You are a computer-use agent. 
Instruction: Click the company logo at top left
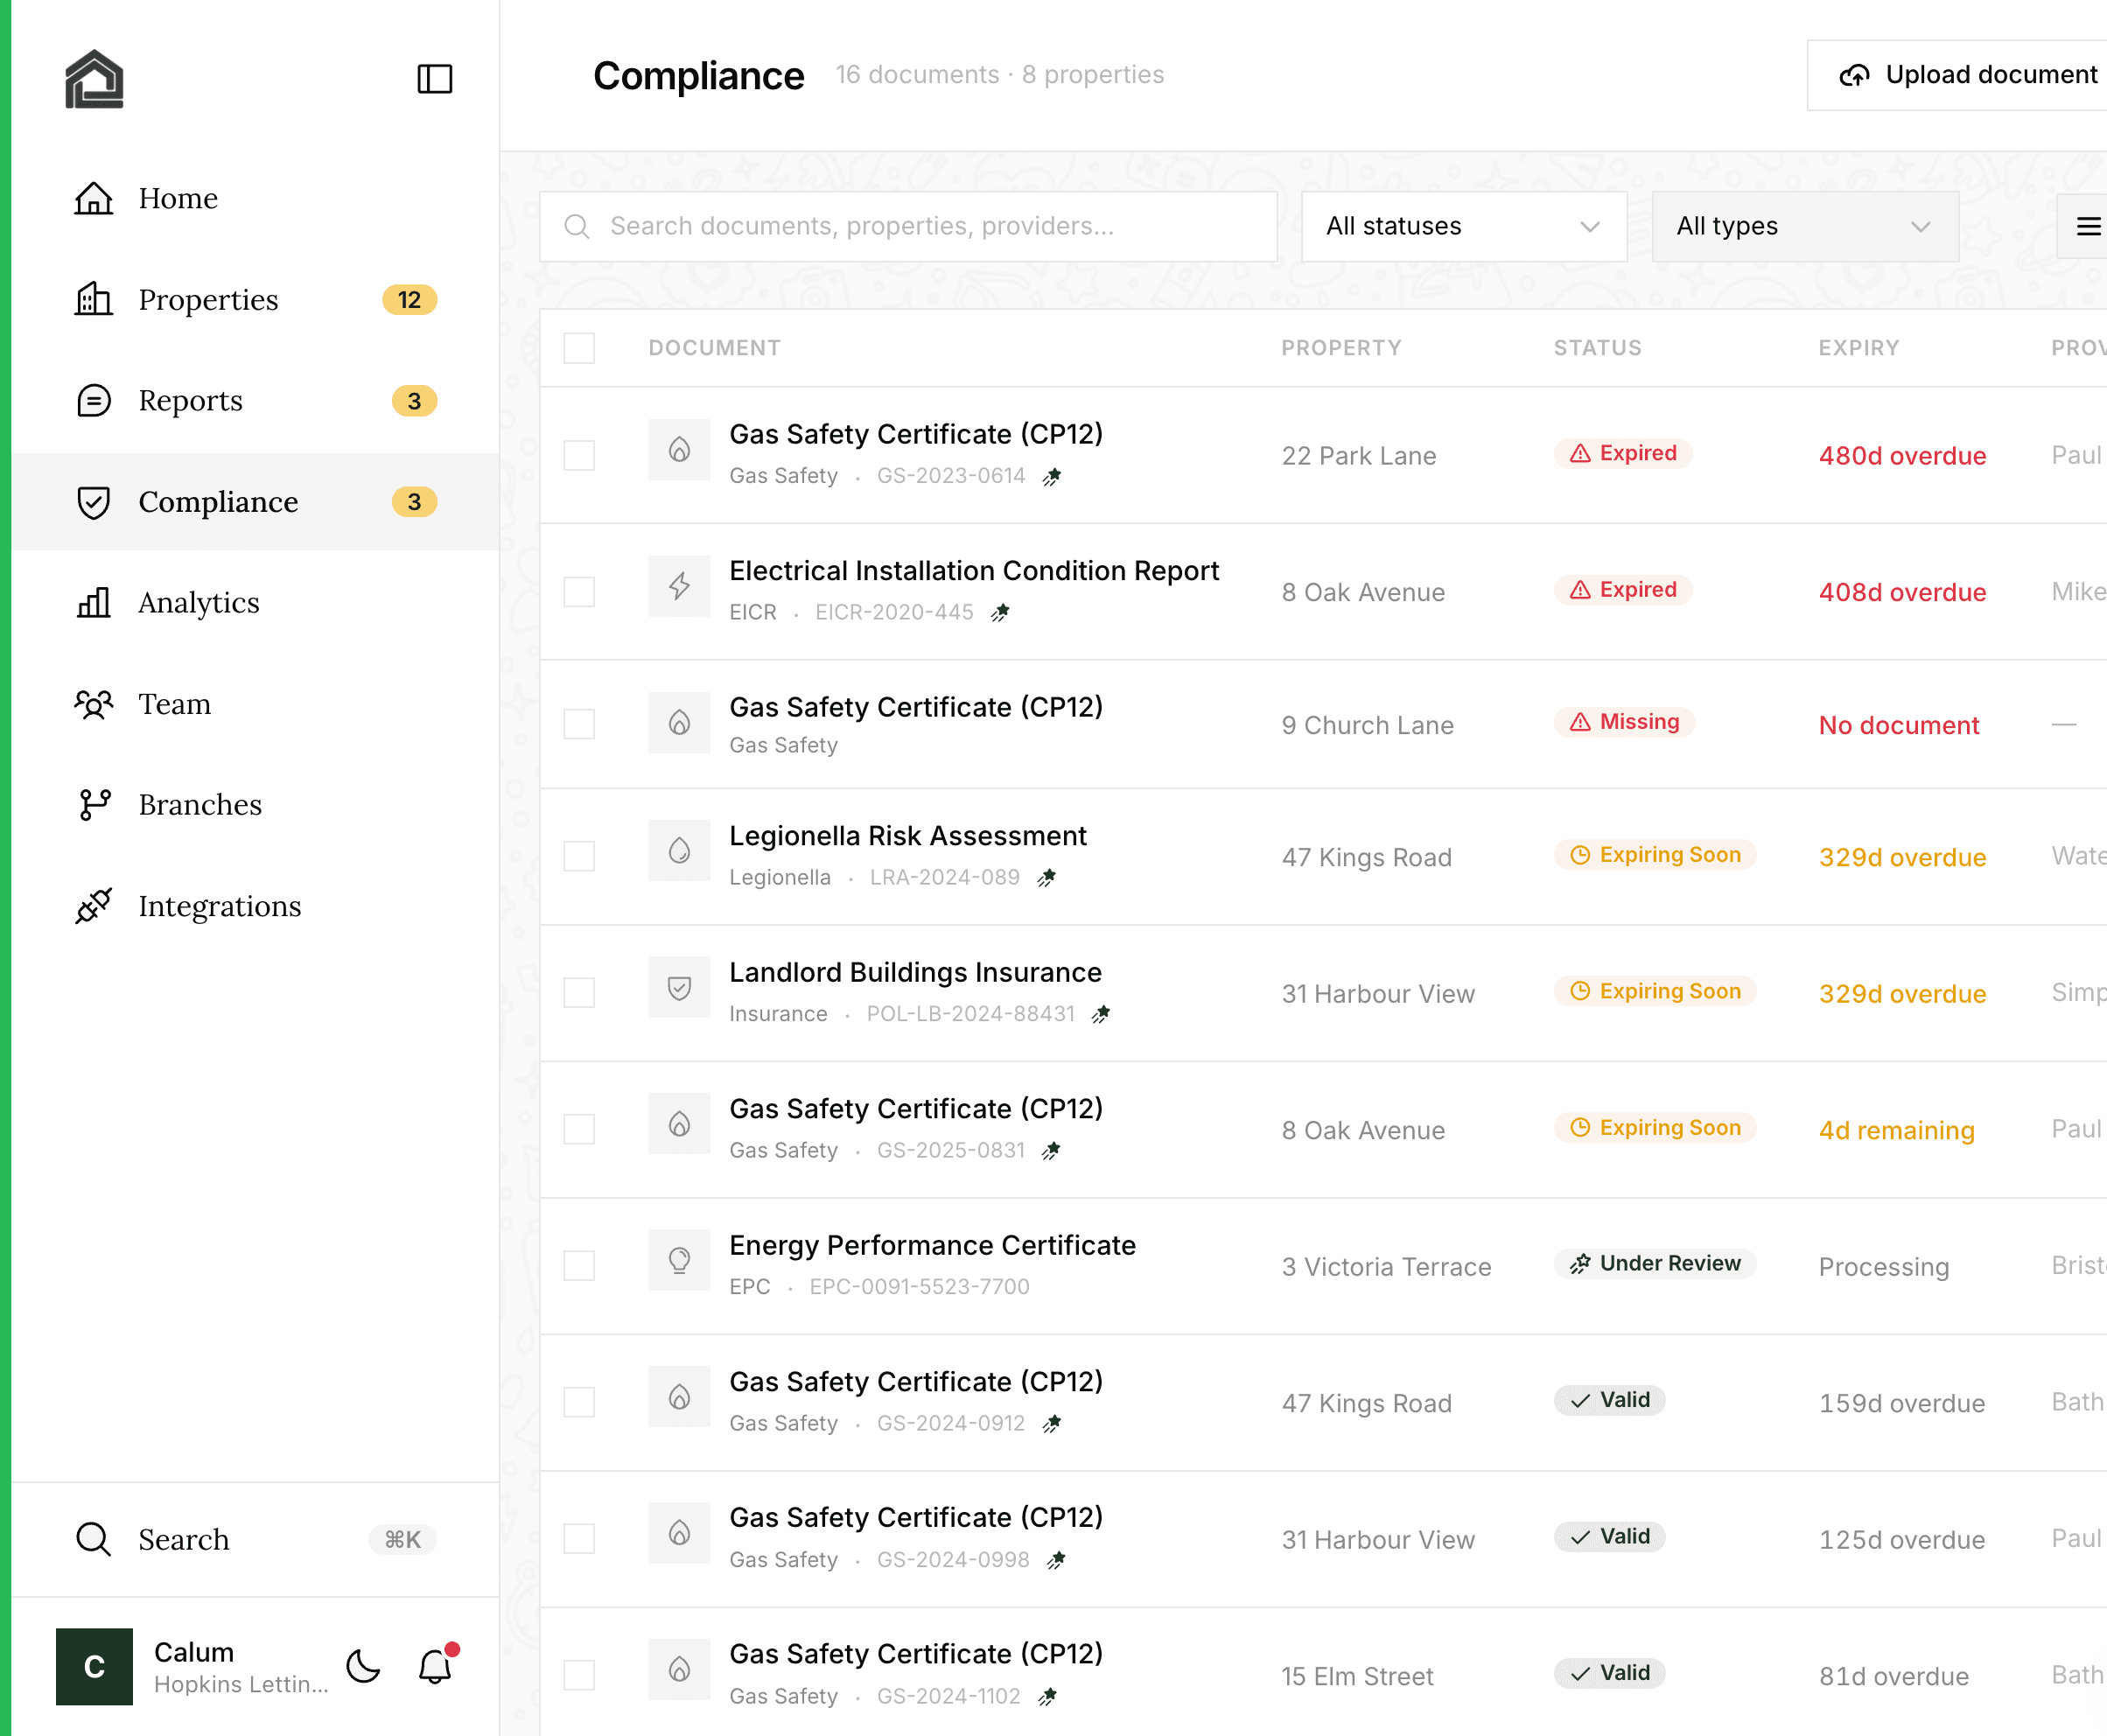pos(94,78)
